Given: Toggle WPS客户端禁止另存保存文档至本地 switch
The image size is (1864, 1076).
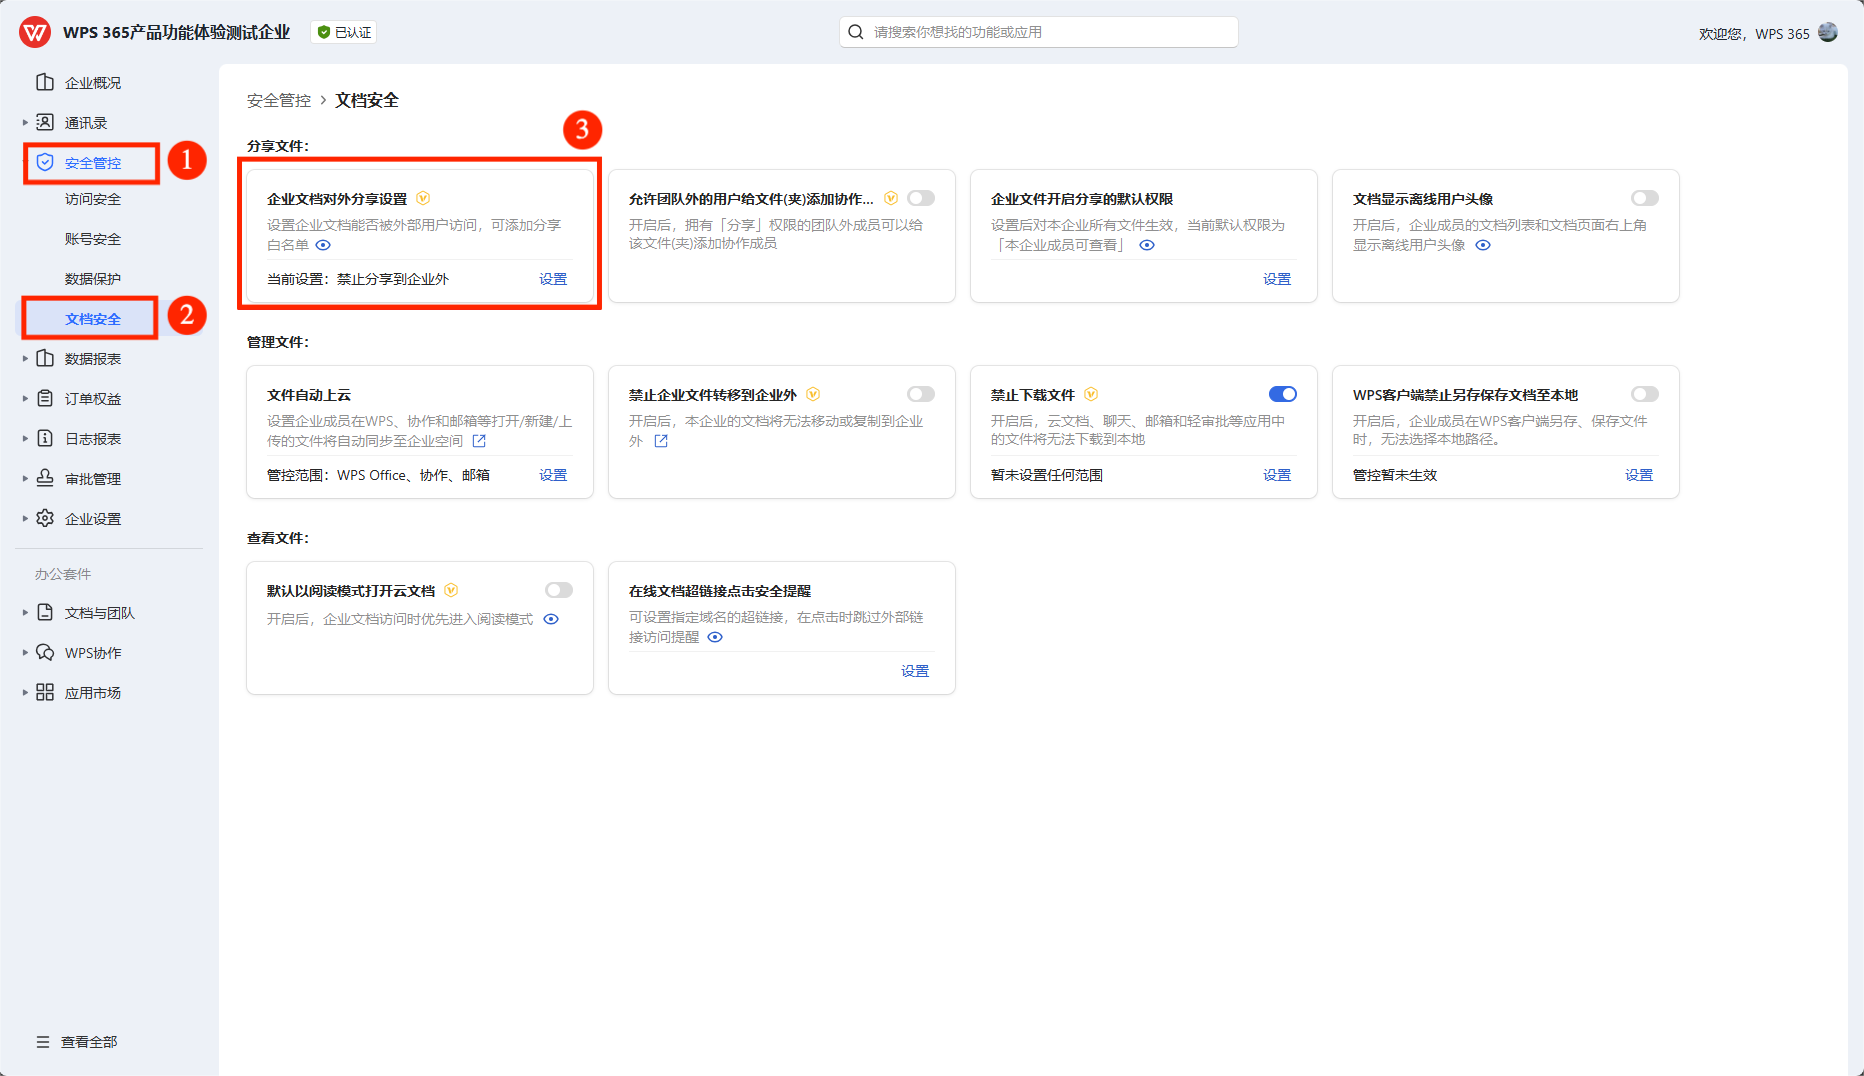Looking at the screenshot, I should pyautogui.click(x=1645, y=394).
